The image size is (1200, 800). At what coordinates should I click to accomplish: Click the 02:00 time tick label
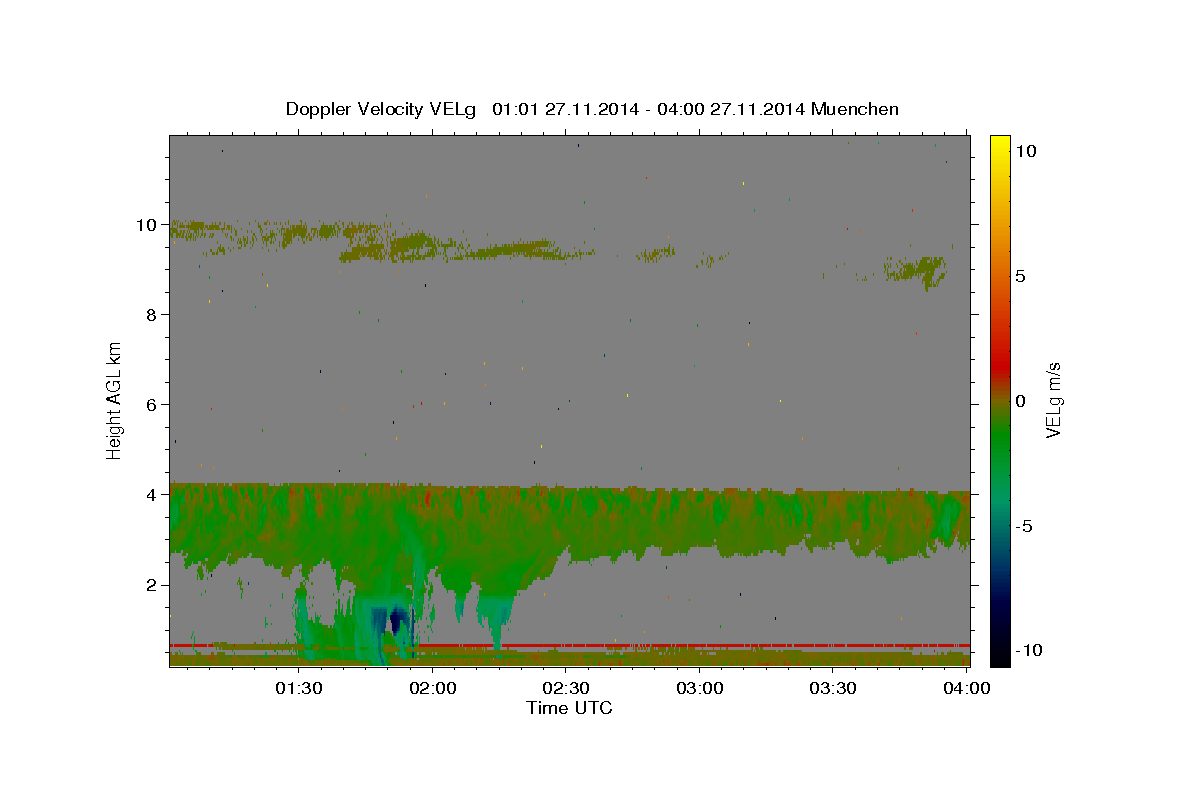pyautogui.click(x=432, y=689)
